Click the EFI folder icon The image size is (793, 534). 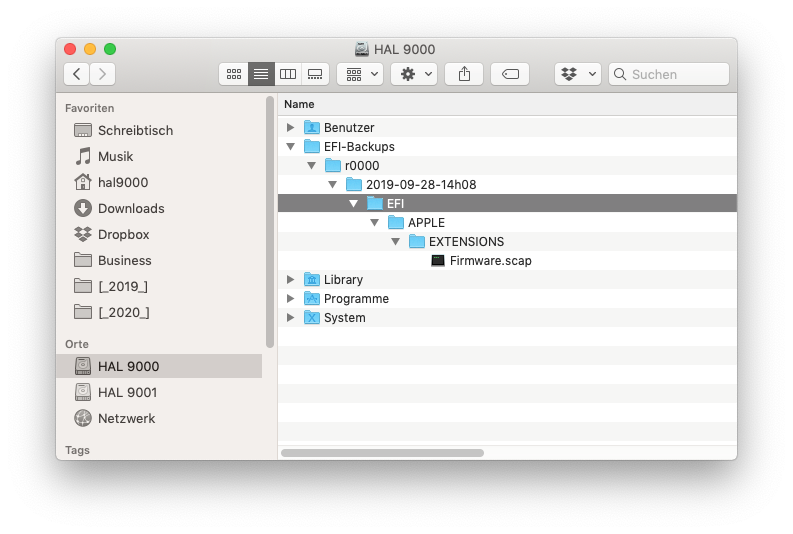375,203
